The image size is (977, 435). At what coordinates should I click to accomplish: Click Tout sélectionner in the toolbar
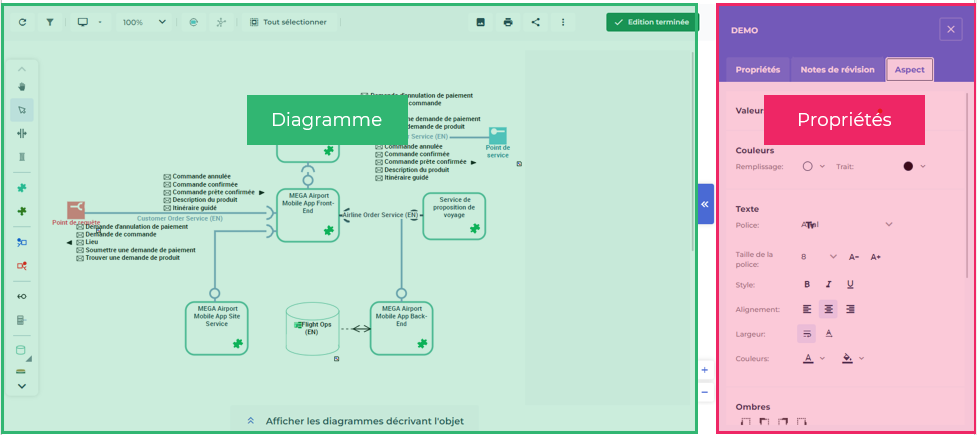point(288,22)
